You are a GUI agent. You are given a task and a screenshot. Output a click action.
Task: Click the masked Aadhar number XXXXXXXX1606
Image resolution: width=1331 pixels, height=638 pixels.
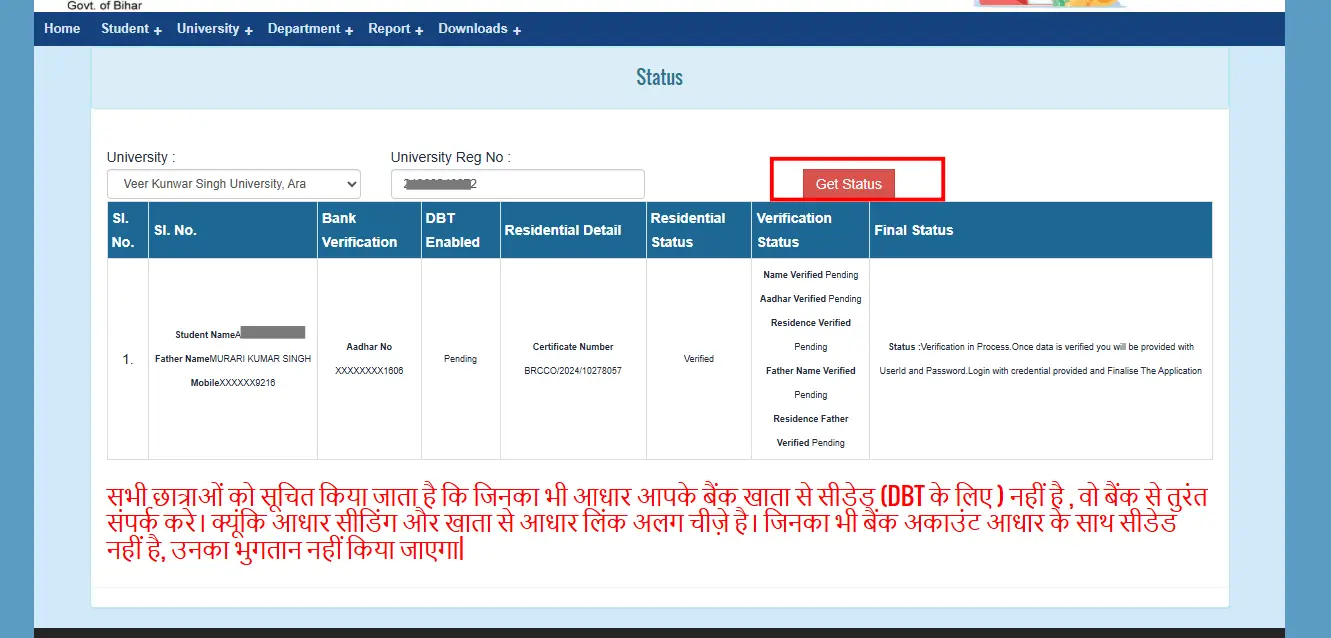tap(369, 371)
